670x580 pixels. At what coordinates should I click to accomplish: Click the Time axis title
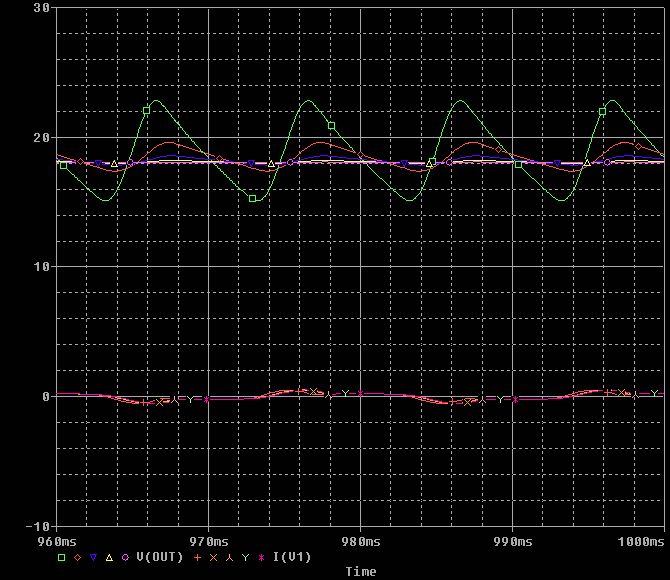[x=361, y=571]
